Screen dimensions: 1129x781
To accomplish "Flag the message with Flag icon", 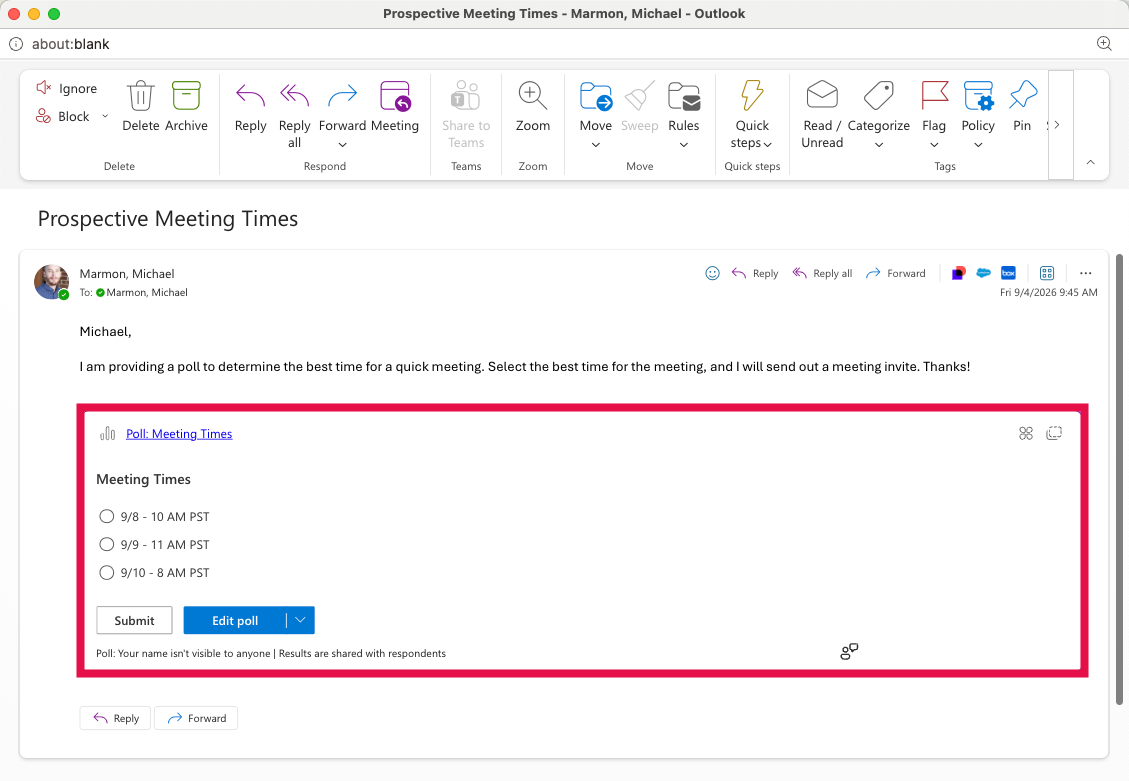I will click(934, 95).
